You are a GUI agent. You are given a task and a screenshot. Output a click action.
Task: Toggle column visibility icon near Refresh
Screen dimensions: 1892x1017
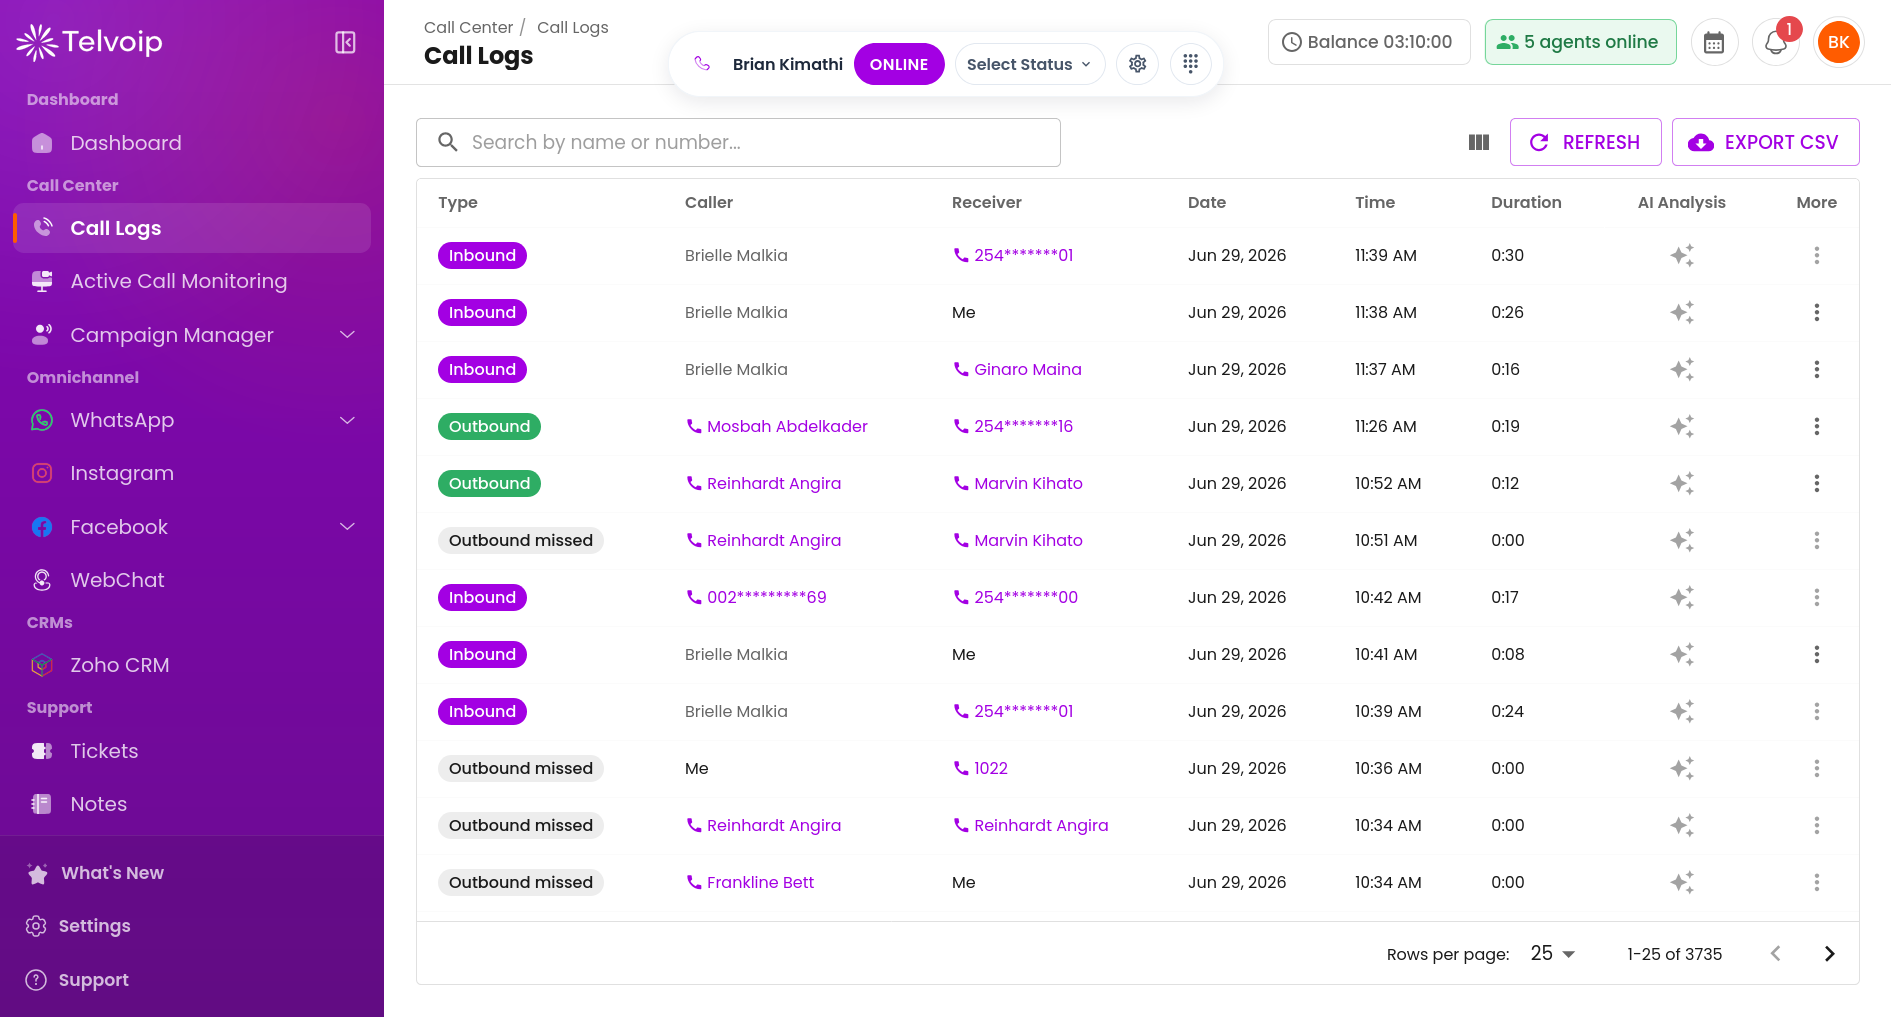coord(1479,142)
